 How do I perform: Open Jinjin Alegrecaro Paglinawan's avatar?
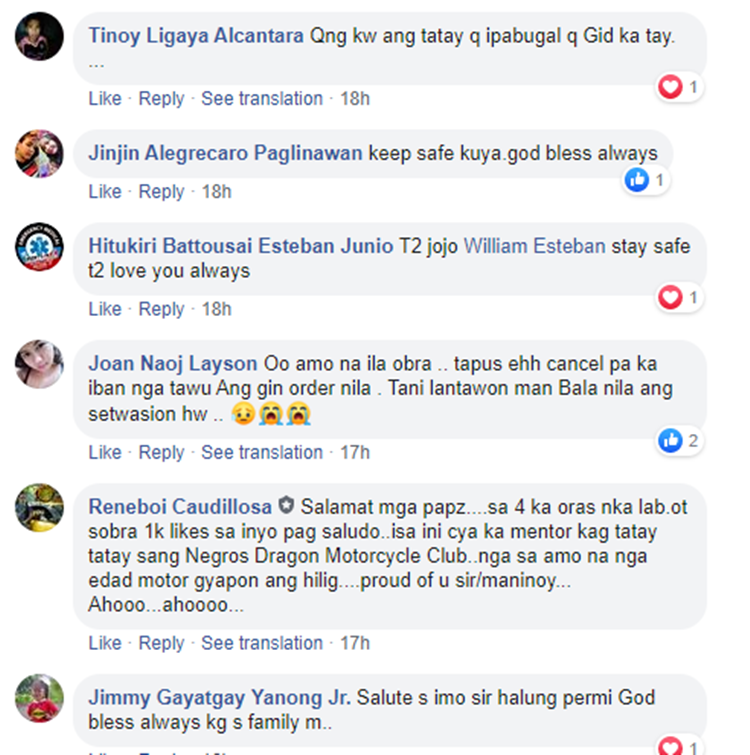click(x=39, y=154)
